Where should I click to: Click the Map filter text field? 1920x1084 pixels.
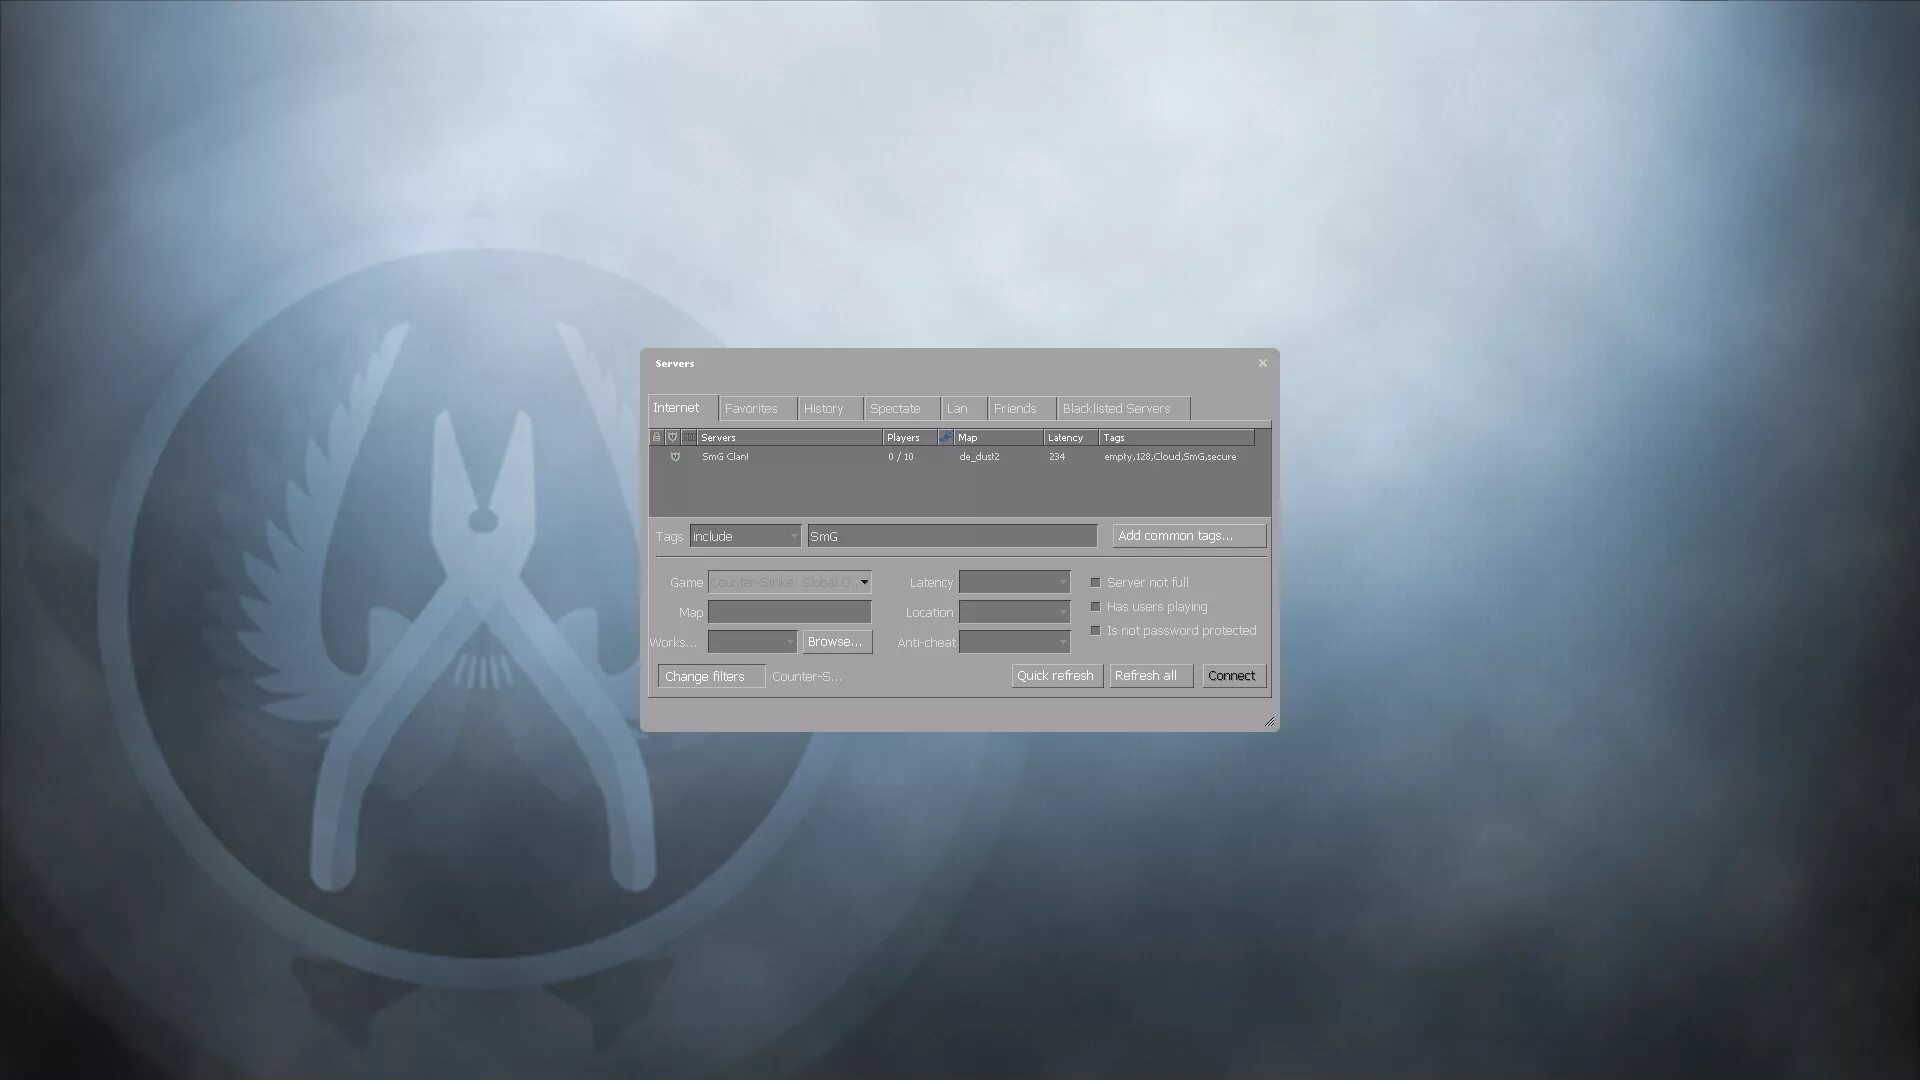click(789, 613)
